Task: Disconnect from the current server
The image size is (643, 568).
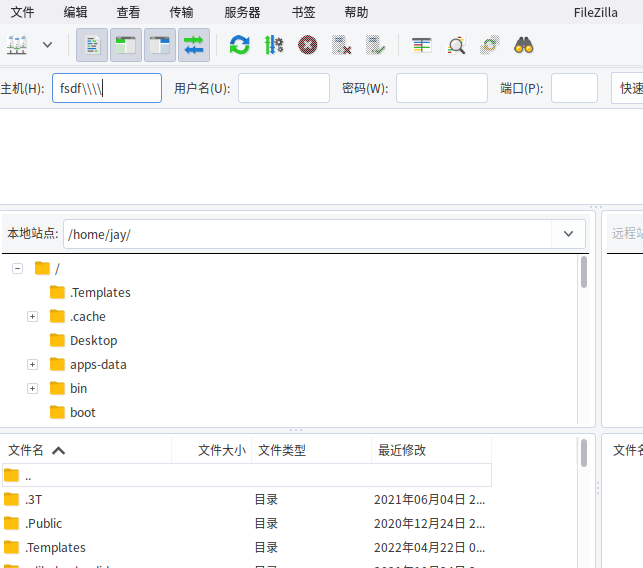Action: [342, 45]
